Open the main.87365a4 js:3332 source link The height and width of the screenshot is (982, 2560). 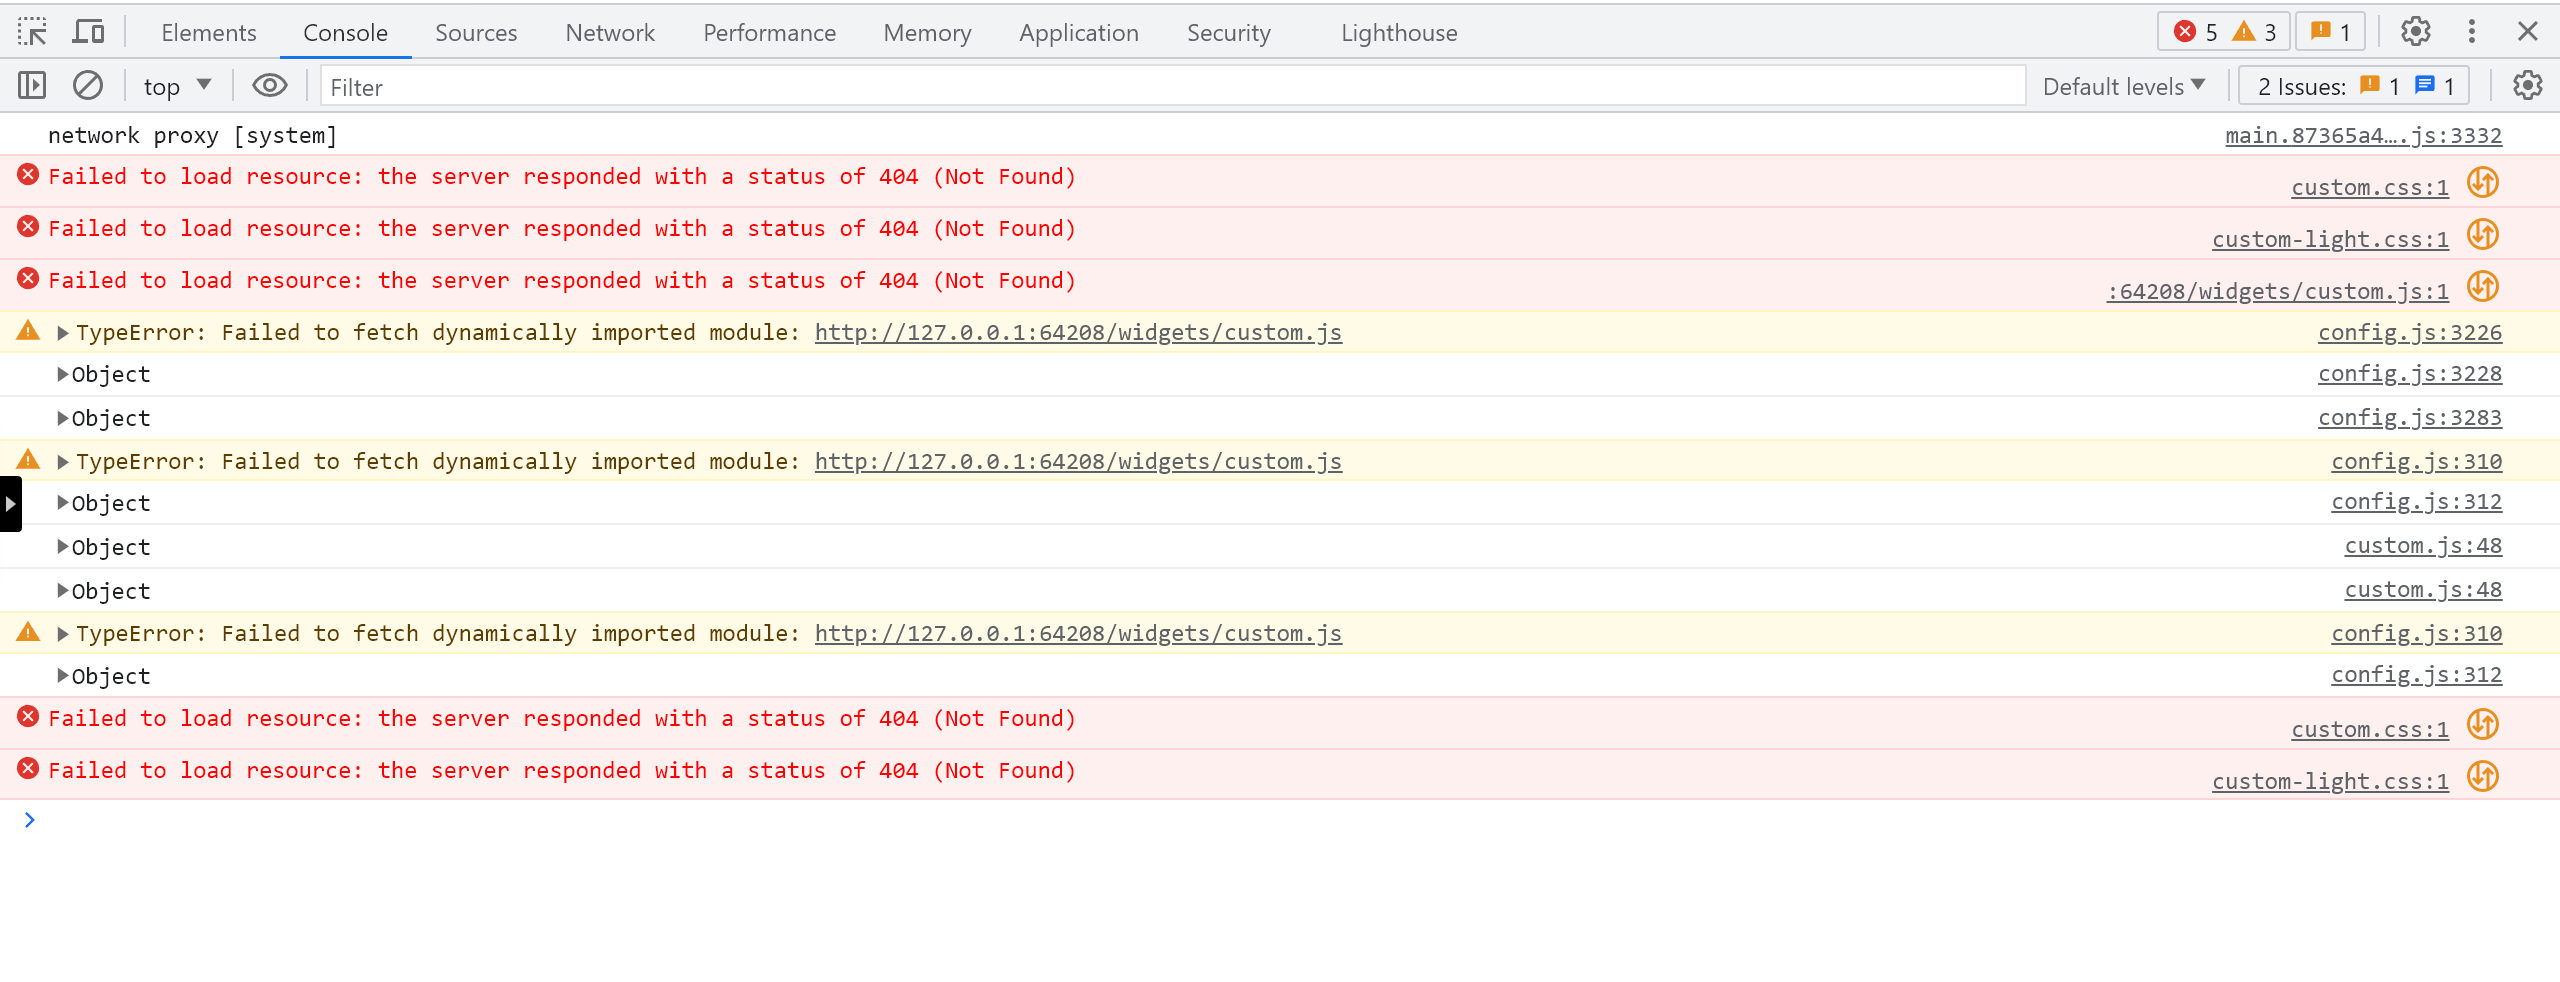pyautogui.click(x=2363, y=136)
